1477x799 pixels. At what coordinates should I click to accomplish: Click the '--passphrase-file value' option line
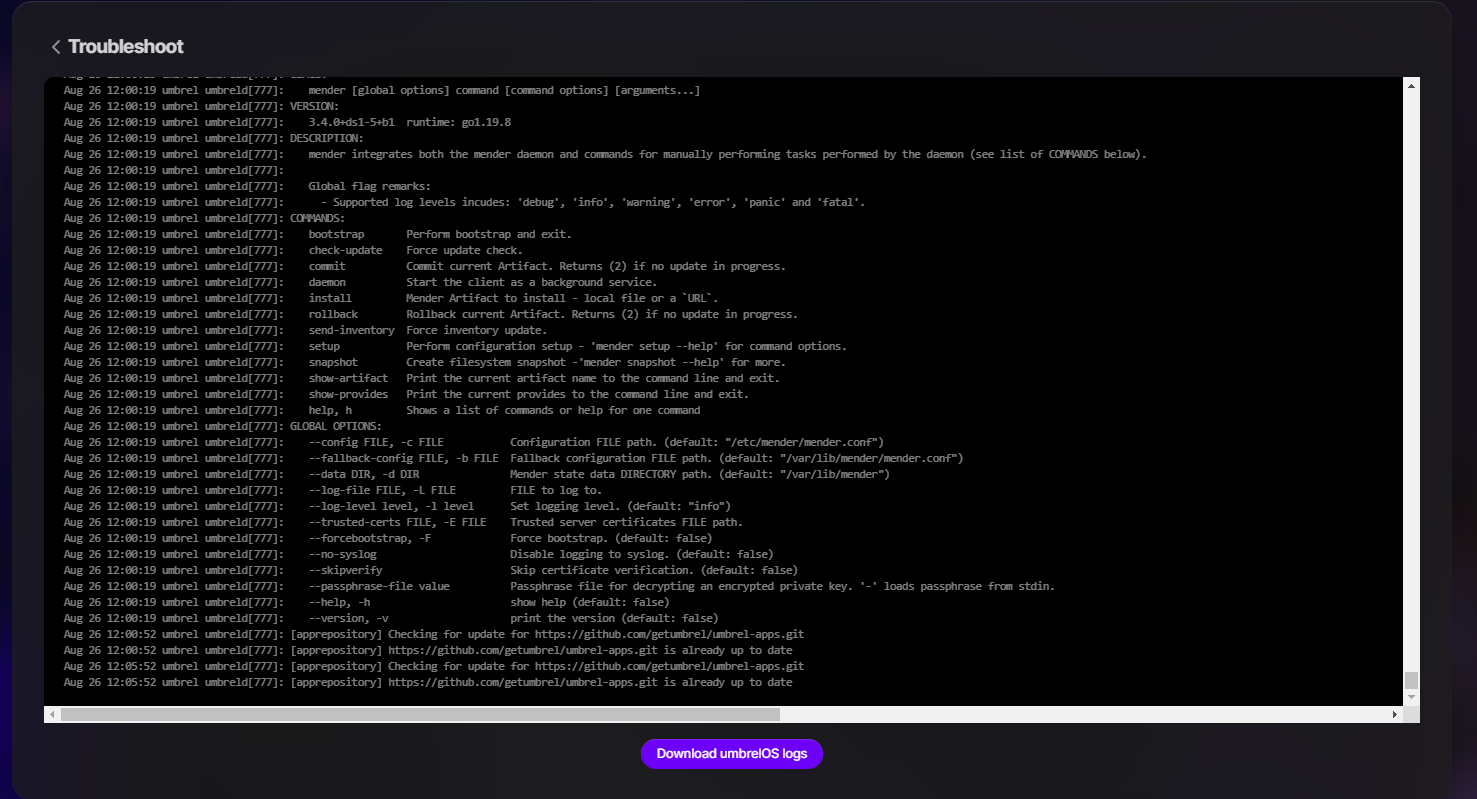[559, 586]
